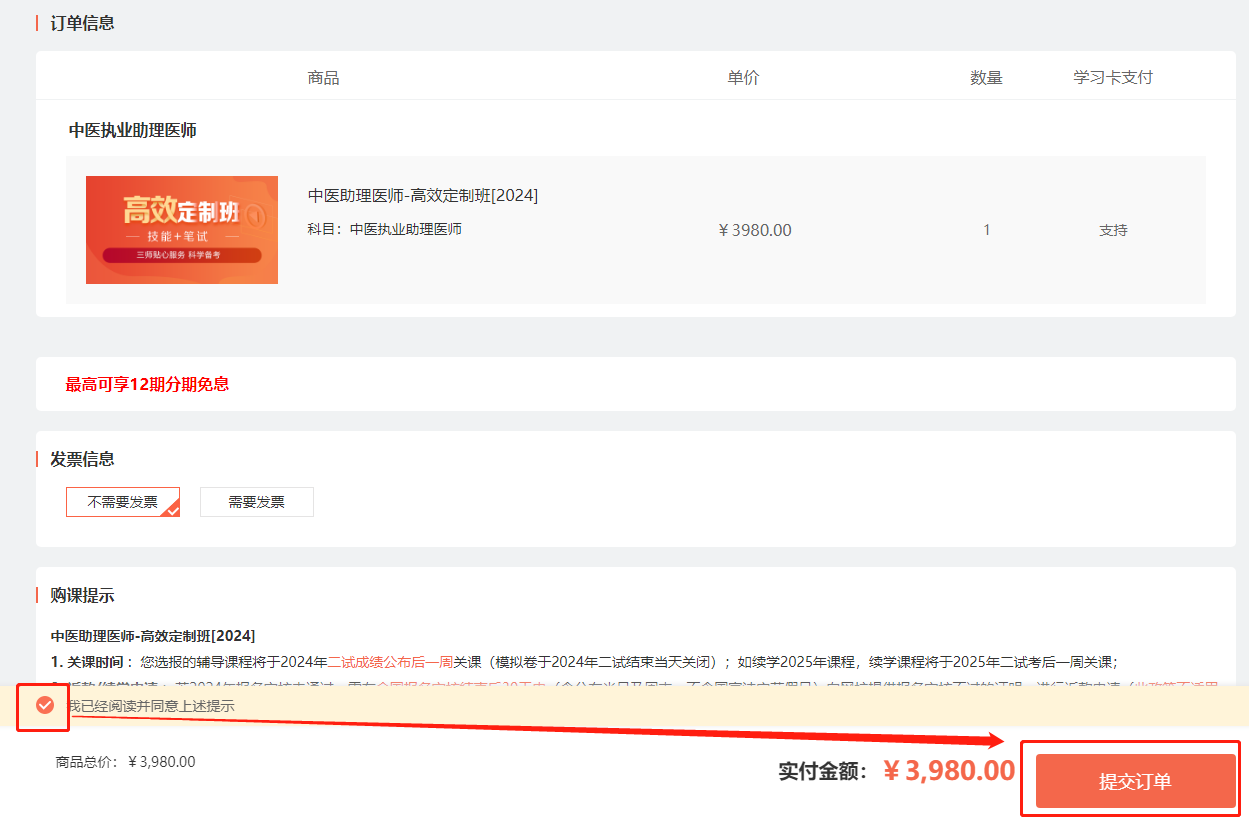Click the 支持 label under 学习卡支付 column
This screenshot has width=1249, height=826.
[x=1113, y=229]
